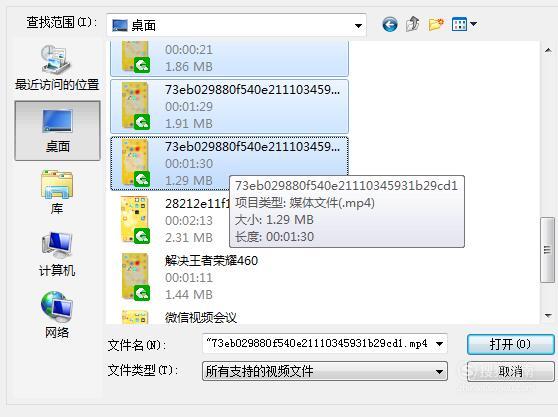Open the View menu icon
Image resolution: width=558 pixels, height=417 pixels.
pyautogui.click(x=464, y=25)
